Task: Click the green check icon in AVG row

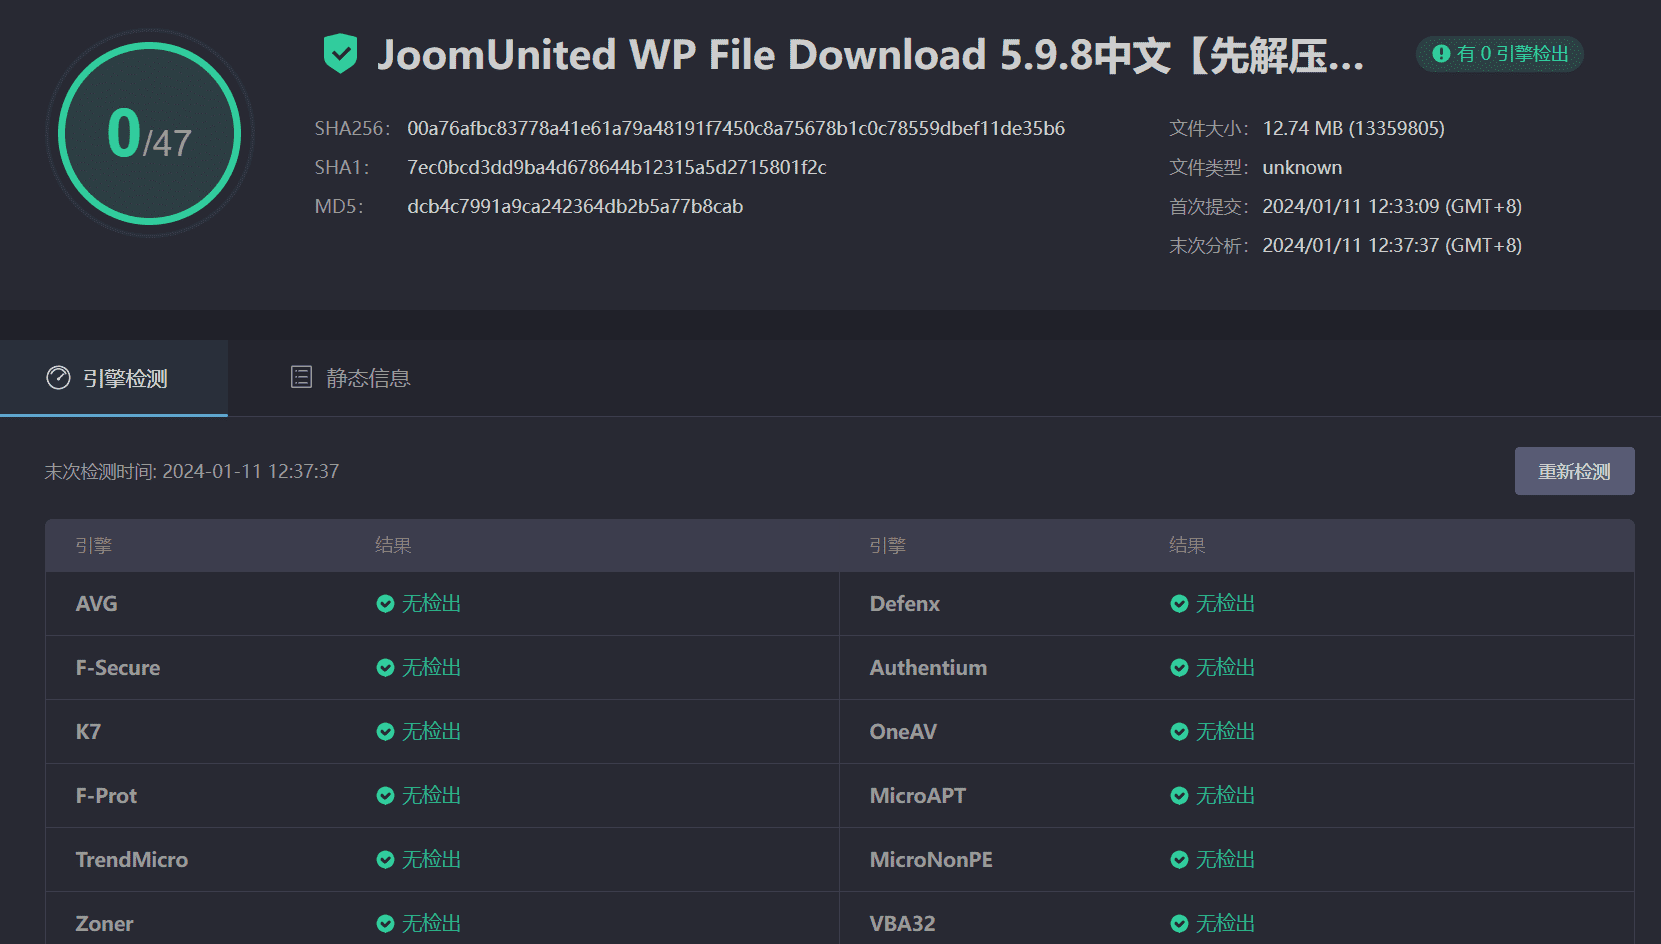Action: pos(385,604)
